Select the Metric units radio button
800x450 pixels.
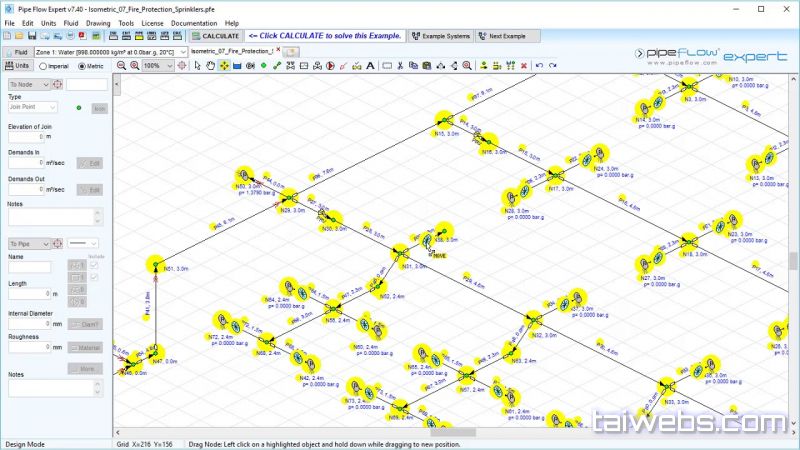click(x=82, y=66)
